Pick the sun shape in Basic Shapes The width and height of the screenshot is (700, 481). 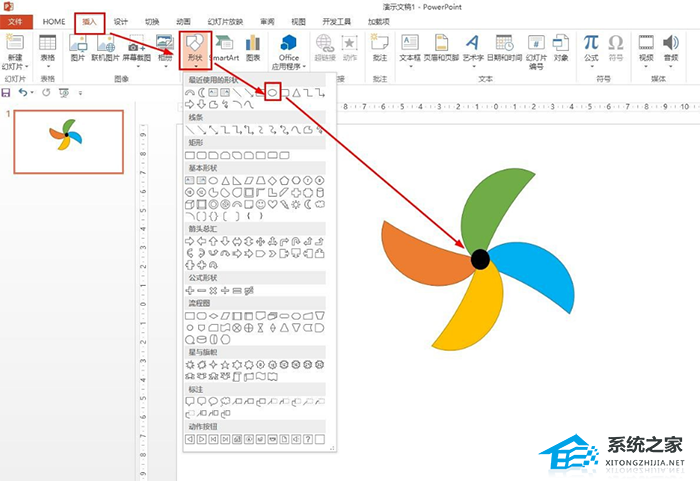pos(296,205)
